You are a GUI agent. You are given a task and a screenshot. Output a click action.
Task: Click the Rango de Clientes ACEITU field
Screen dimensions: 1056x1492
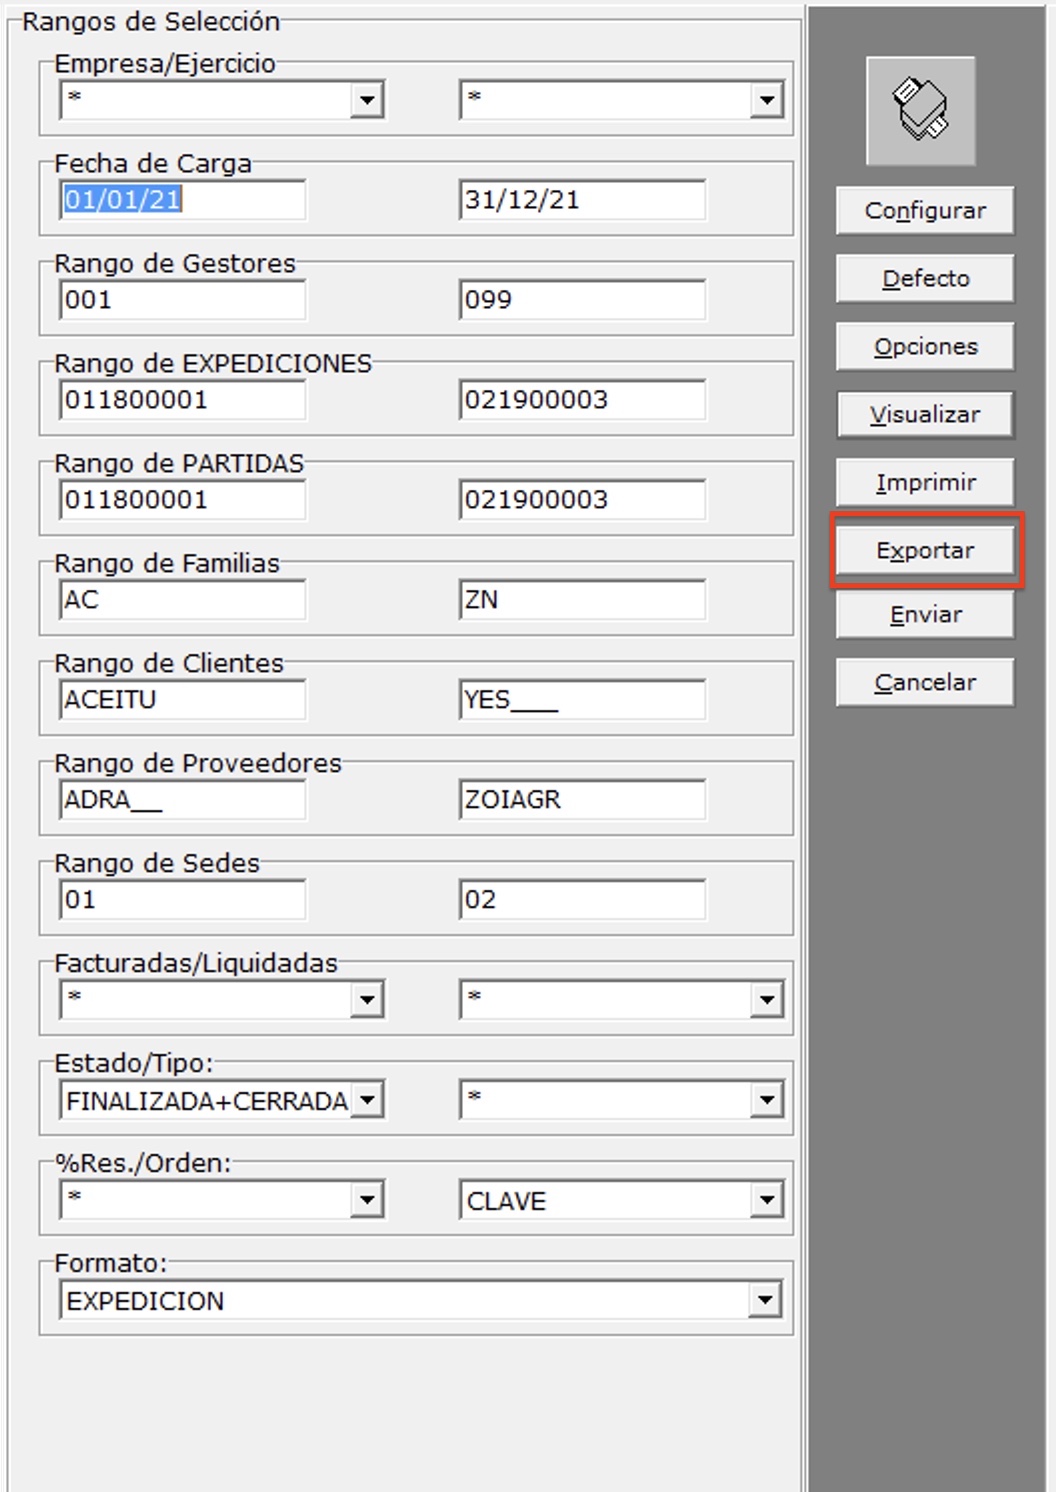point(182,700)
